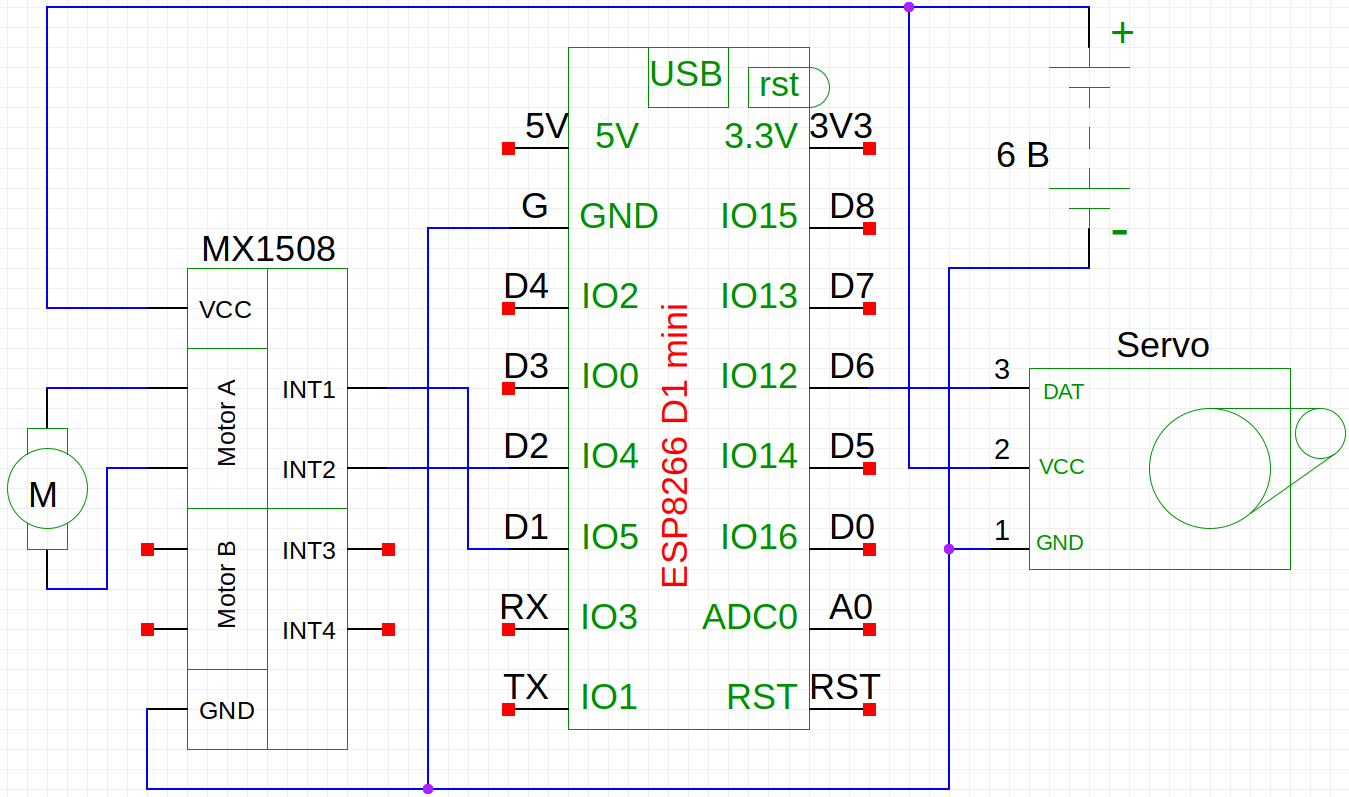Click the green plus sign on the battery
1349x797 pixels.
(1123, 33)
